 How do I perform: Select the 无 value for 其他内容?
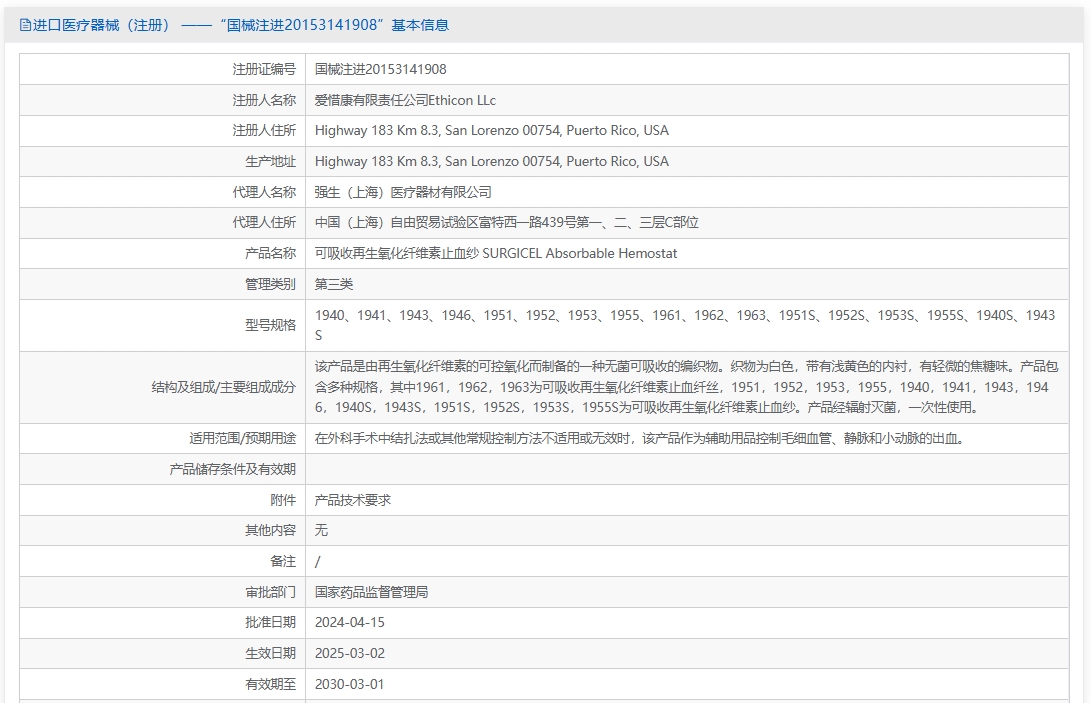click(321, 530)
